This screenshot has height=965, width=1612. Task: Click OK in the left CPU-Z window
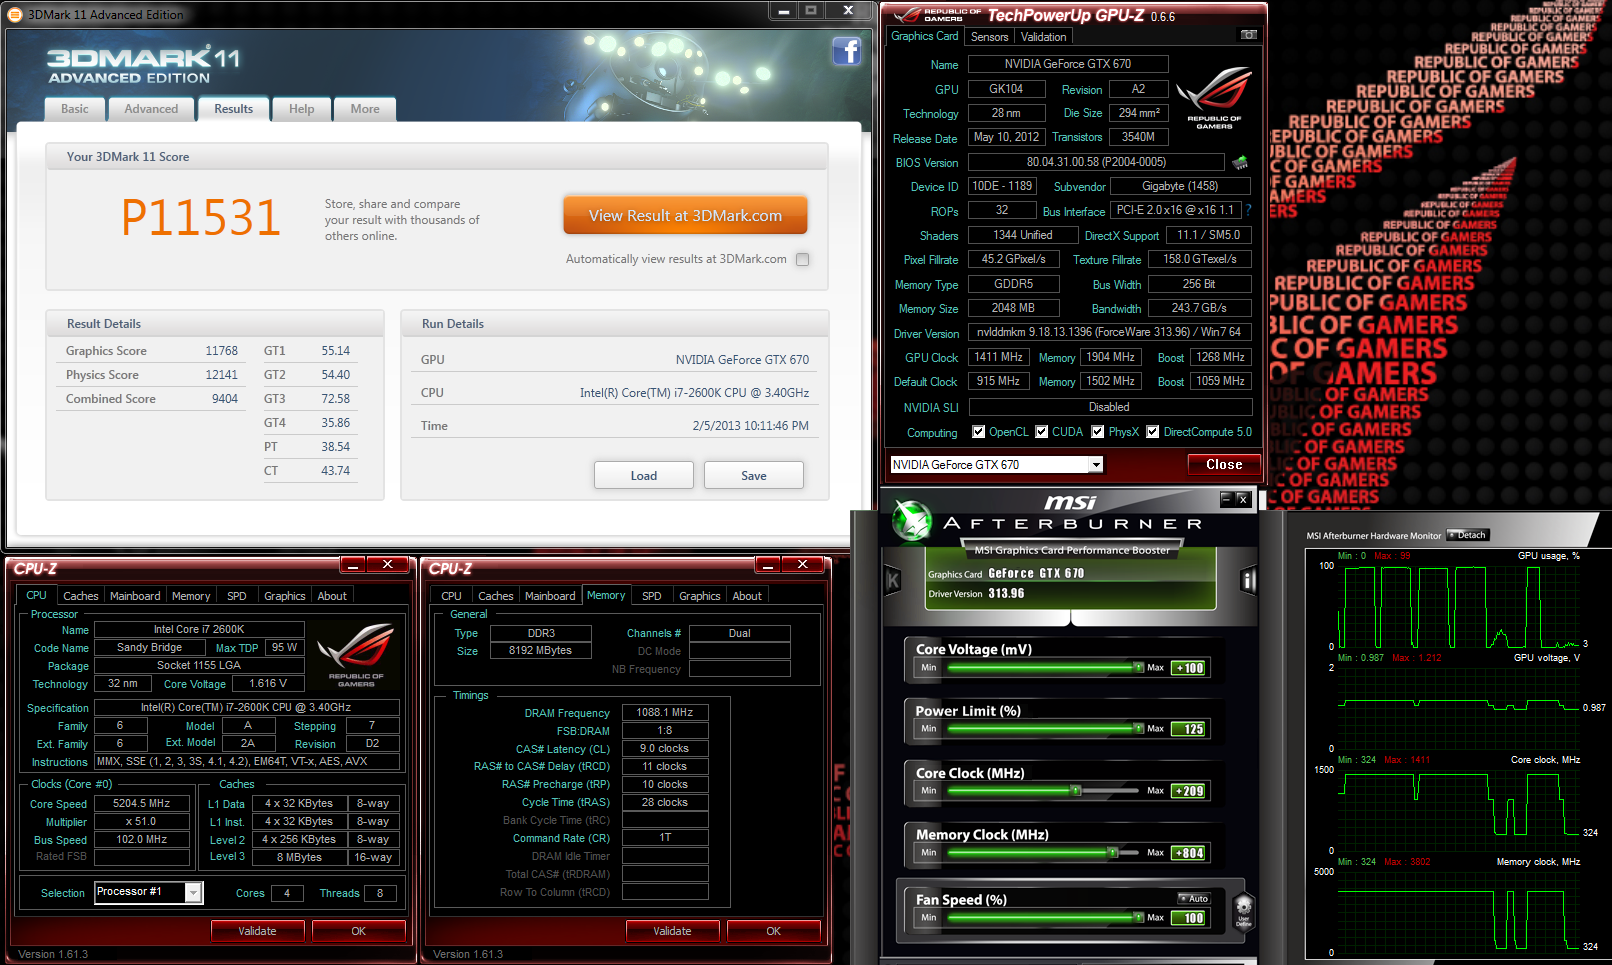click(x=358, y=931)
